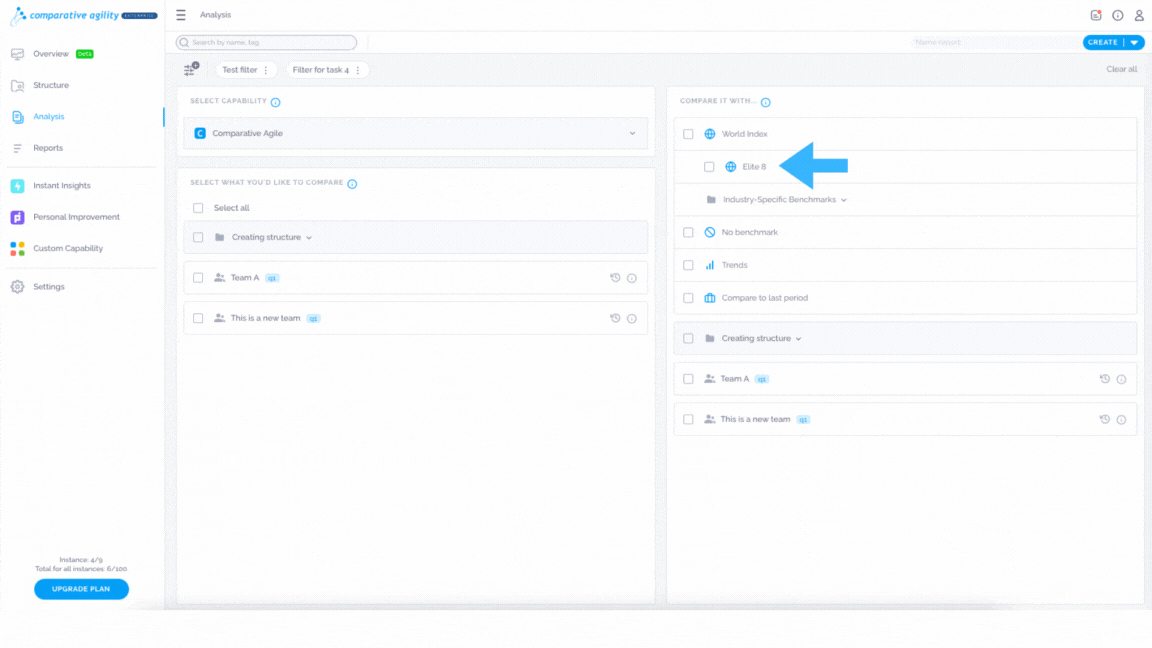Screen dimensions: 1152x648
Task: Enable the World Index checkbox
Action: [688, 134]
